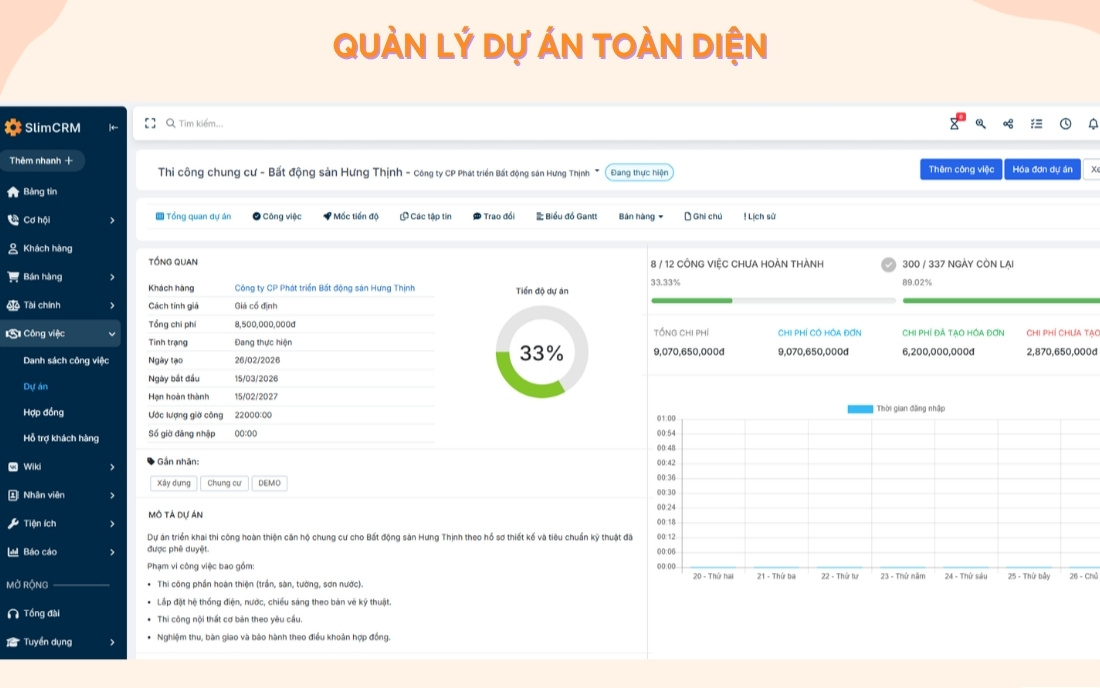Screen dimensions: 1100x688
Task: Open the Ghi chú tab
Action: coord(703,216)
